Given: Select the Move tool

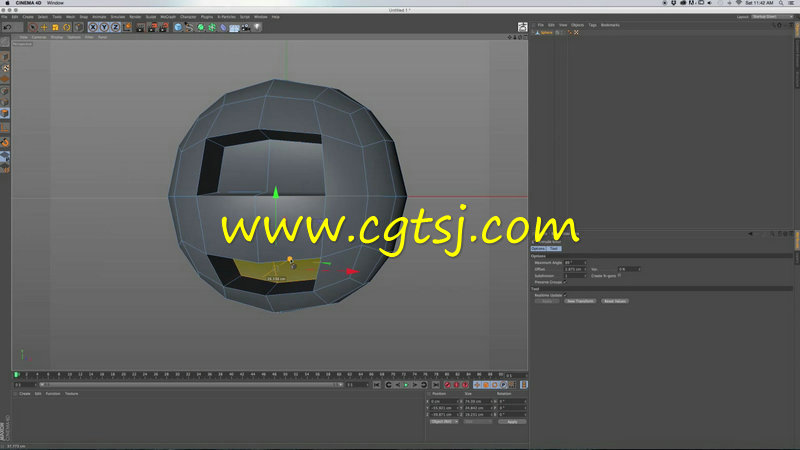Looking at the screenshot, I should (x=44, y=27).
